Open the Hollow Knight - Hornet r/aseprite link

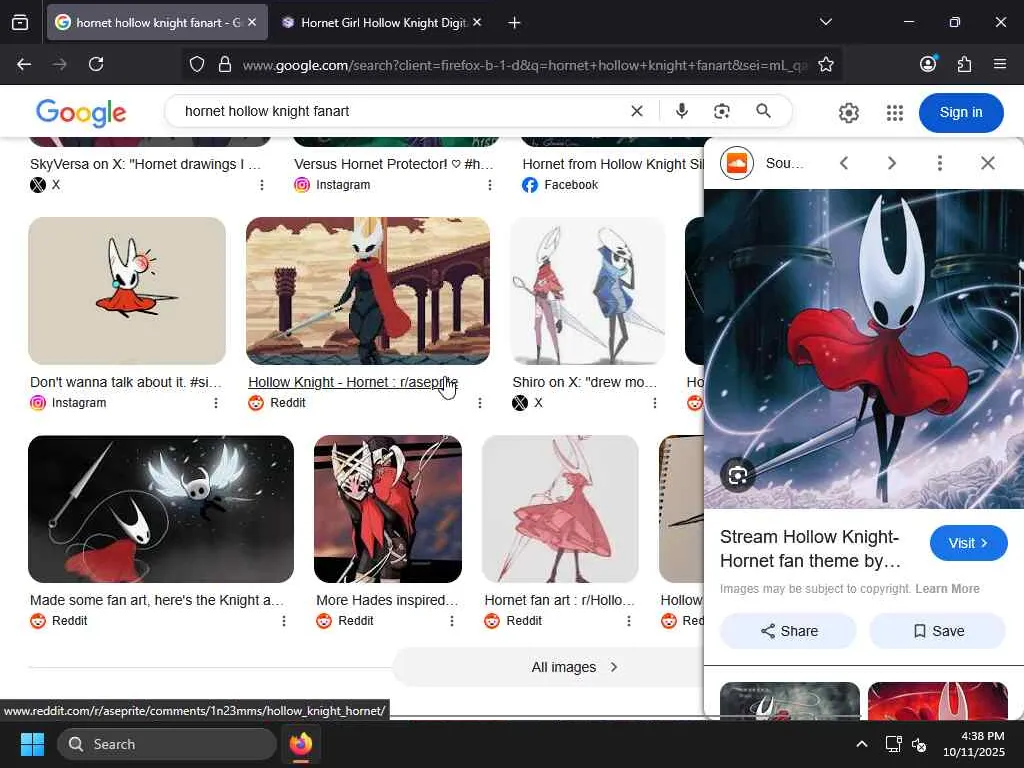click(x=353, y=382)
